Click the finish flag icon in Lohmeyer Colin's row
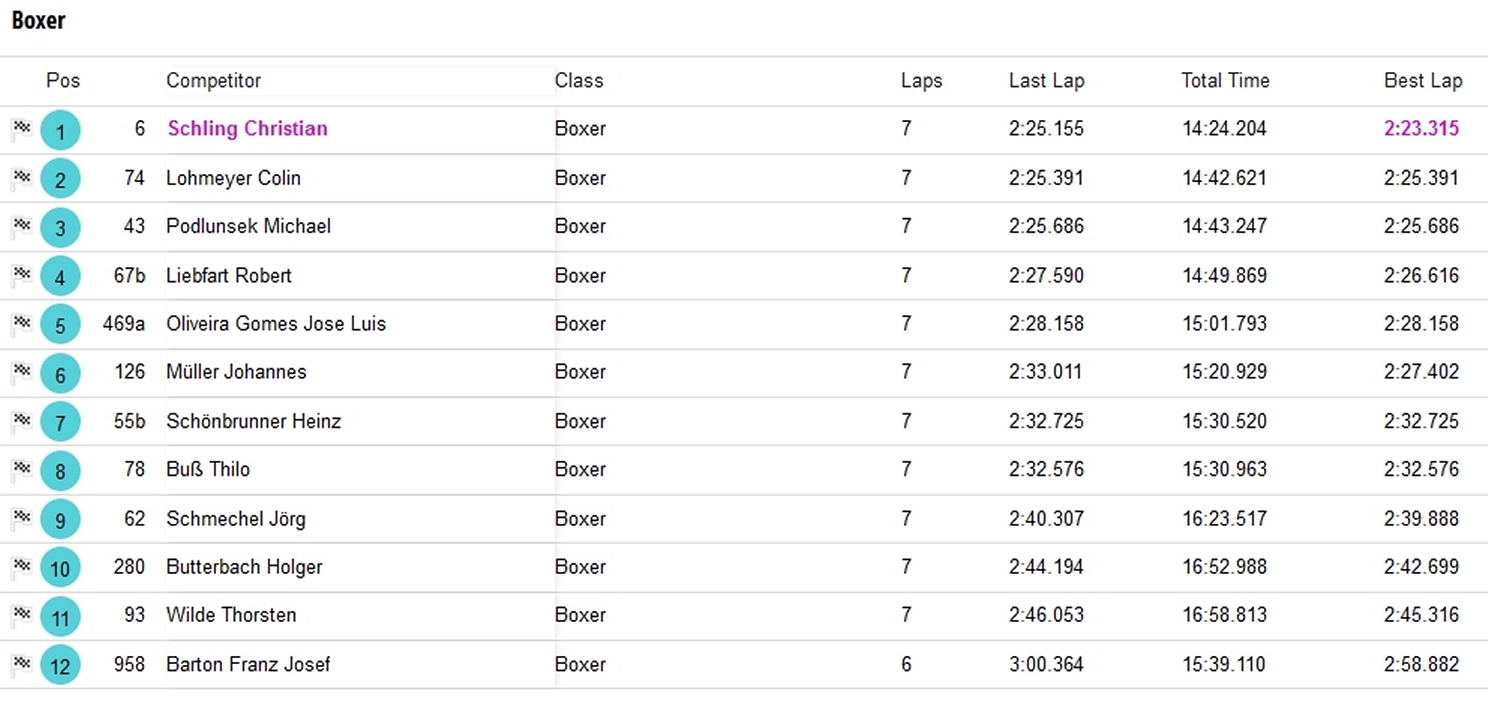This screenshot has height=704, width=1488. click(x=21, y=179)
